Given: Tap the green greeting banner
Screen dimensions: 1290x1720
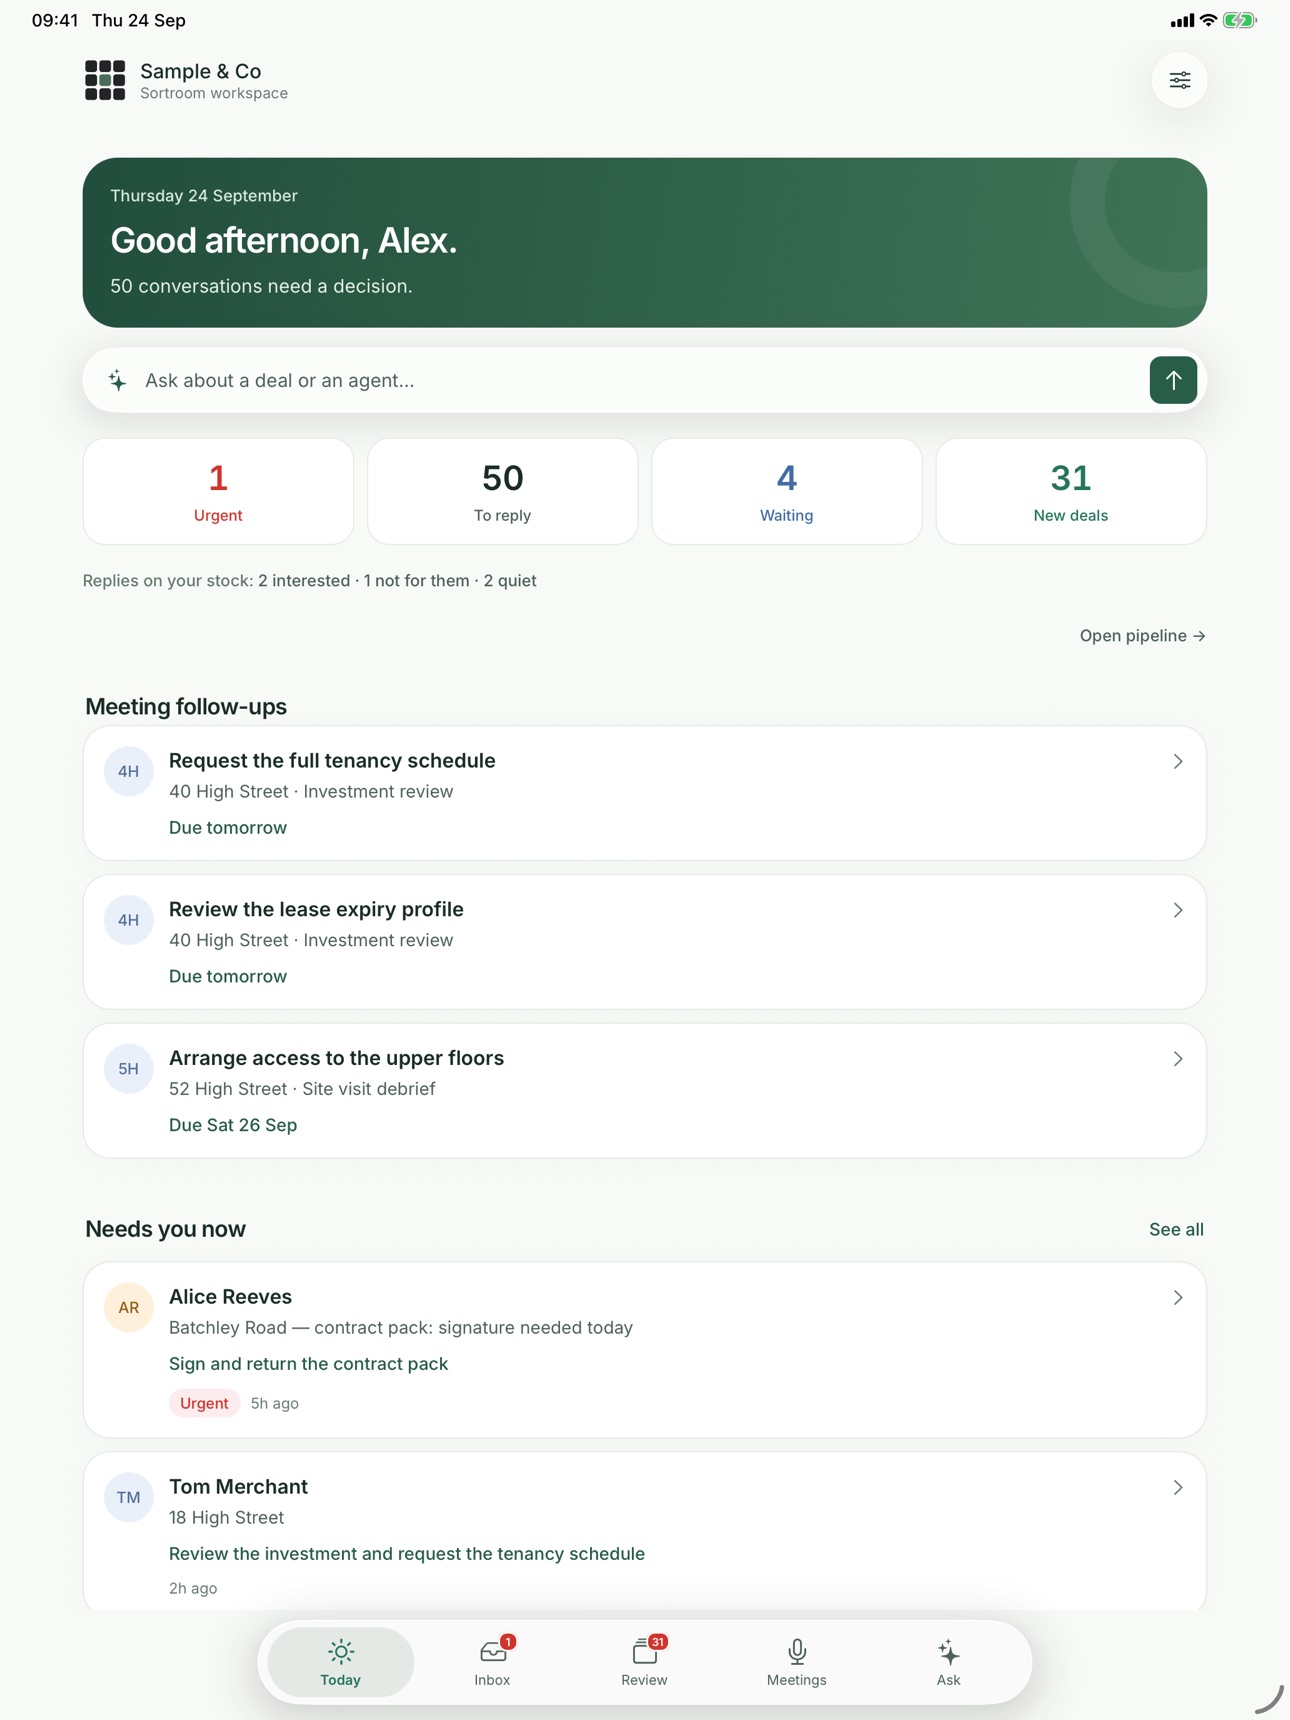Looking at the screenshot, I should 645,243.
